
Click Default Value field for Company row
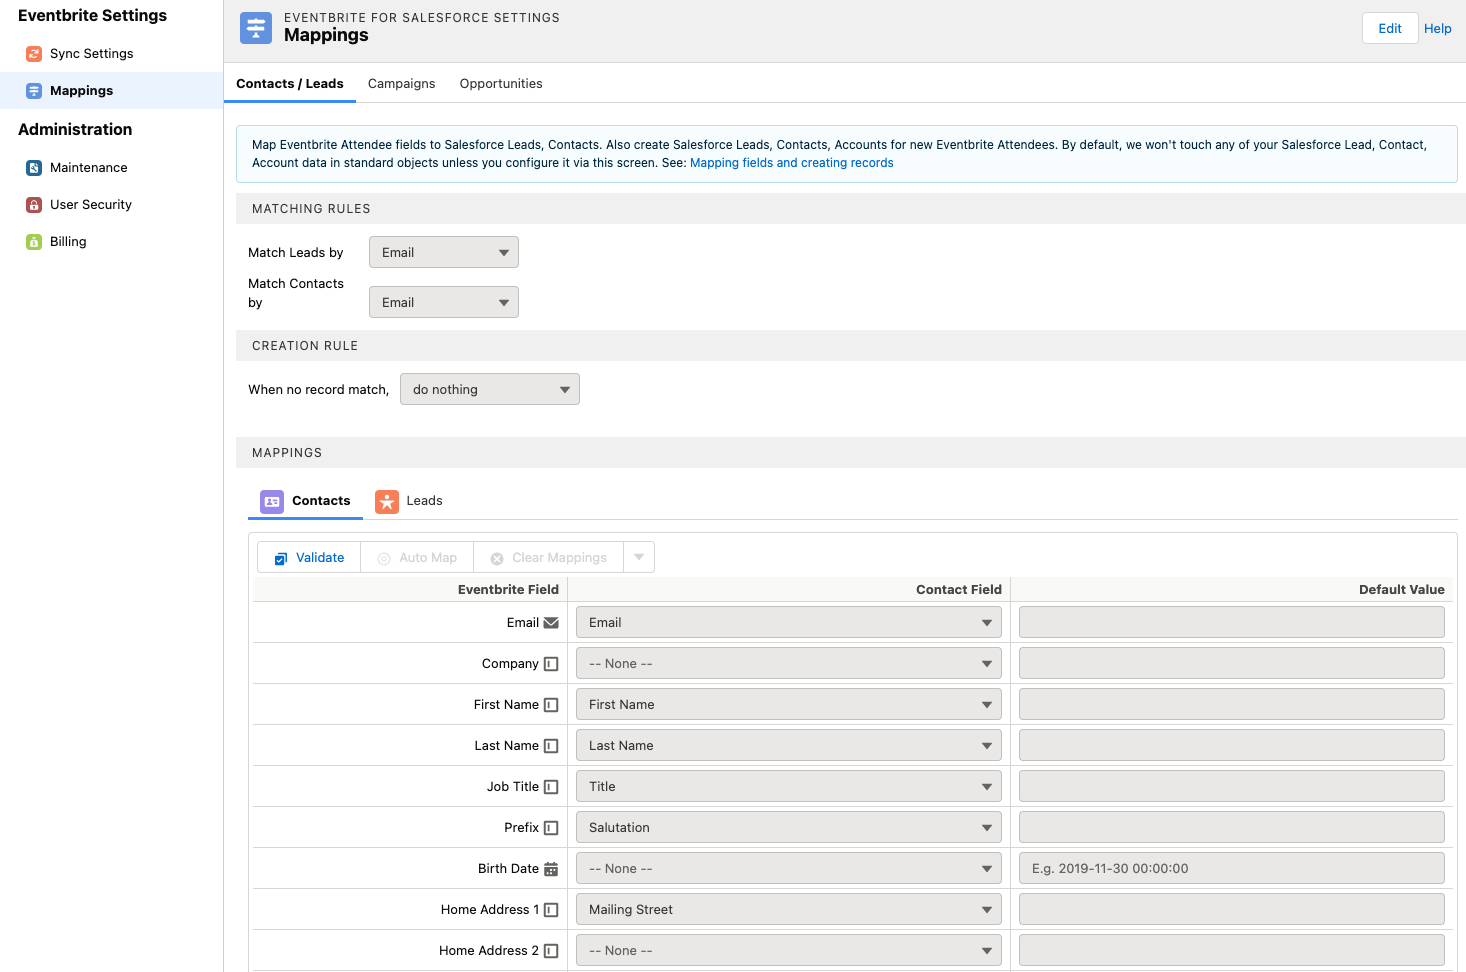tap(1232, 663)
